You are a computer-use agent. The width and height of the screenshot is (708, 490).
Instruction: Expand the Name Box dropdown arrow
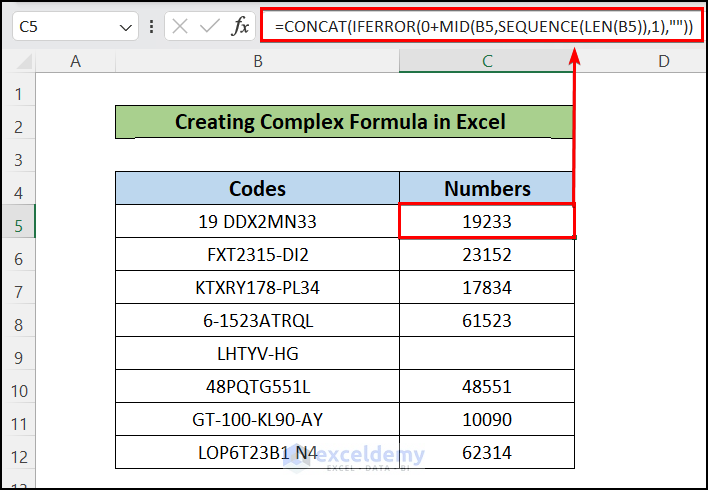pyautogui.click(x=125, y=28)
